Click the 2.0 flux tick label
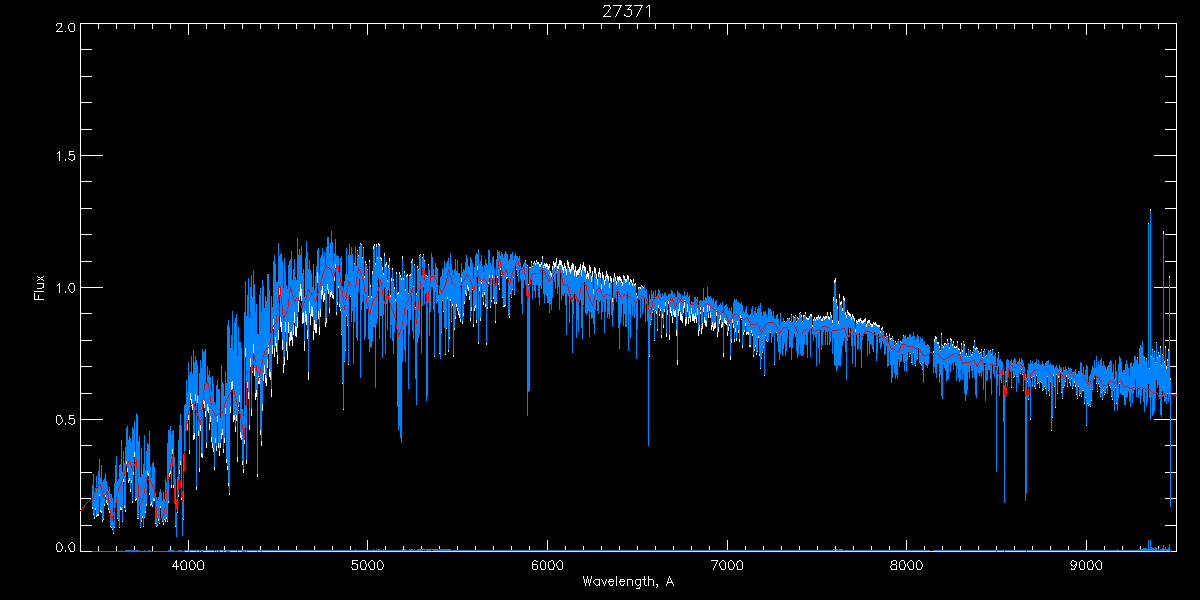Screen dimensions: 1200x600 (64, 27)
